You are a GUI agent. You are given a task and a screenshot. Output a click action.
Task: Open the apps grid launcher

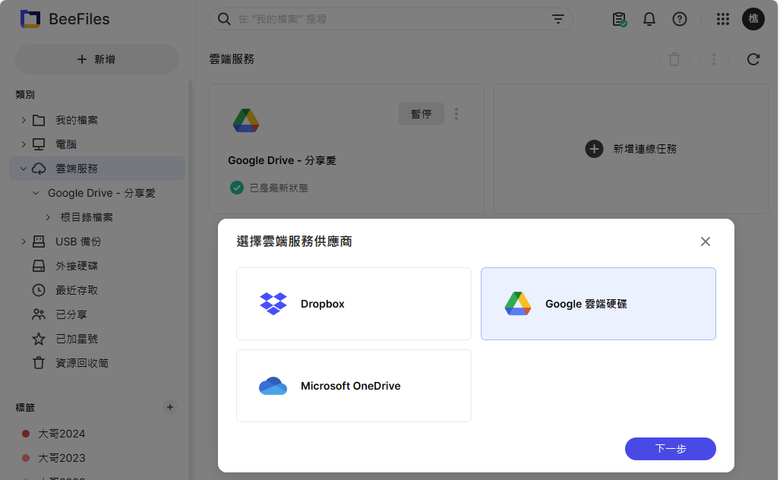722,19
